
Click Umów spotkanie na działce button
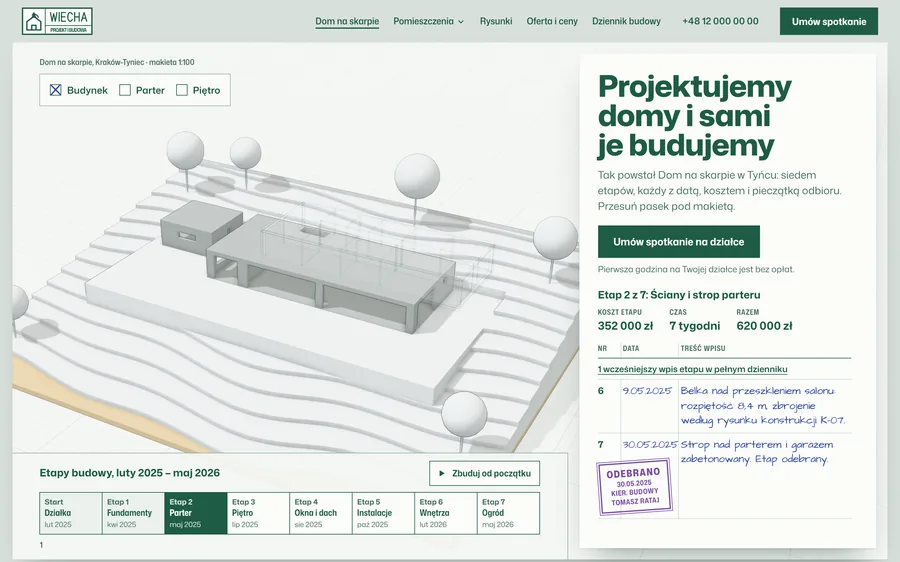coord(678,242)
